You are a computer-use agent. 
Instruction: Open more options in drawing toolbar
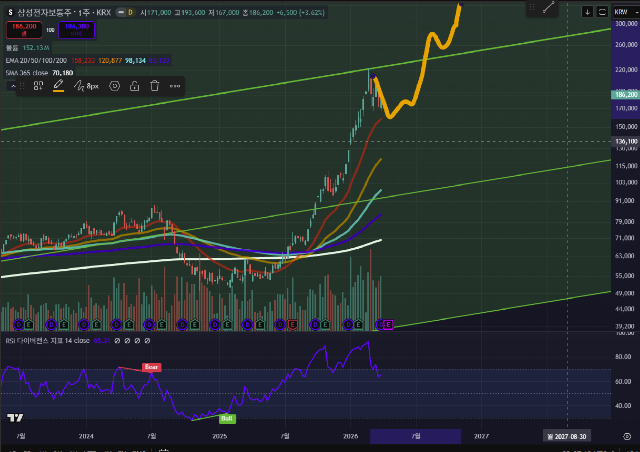pos(175,86)
